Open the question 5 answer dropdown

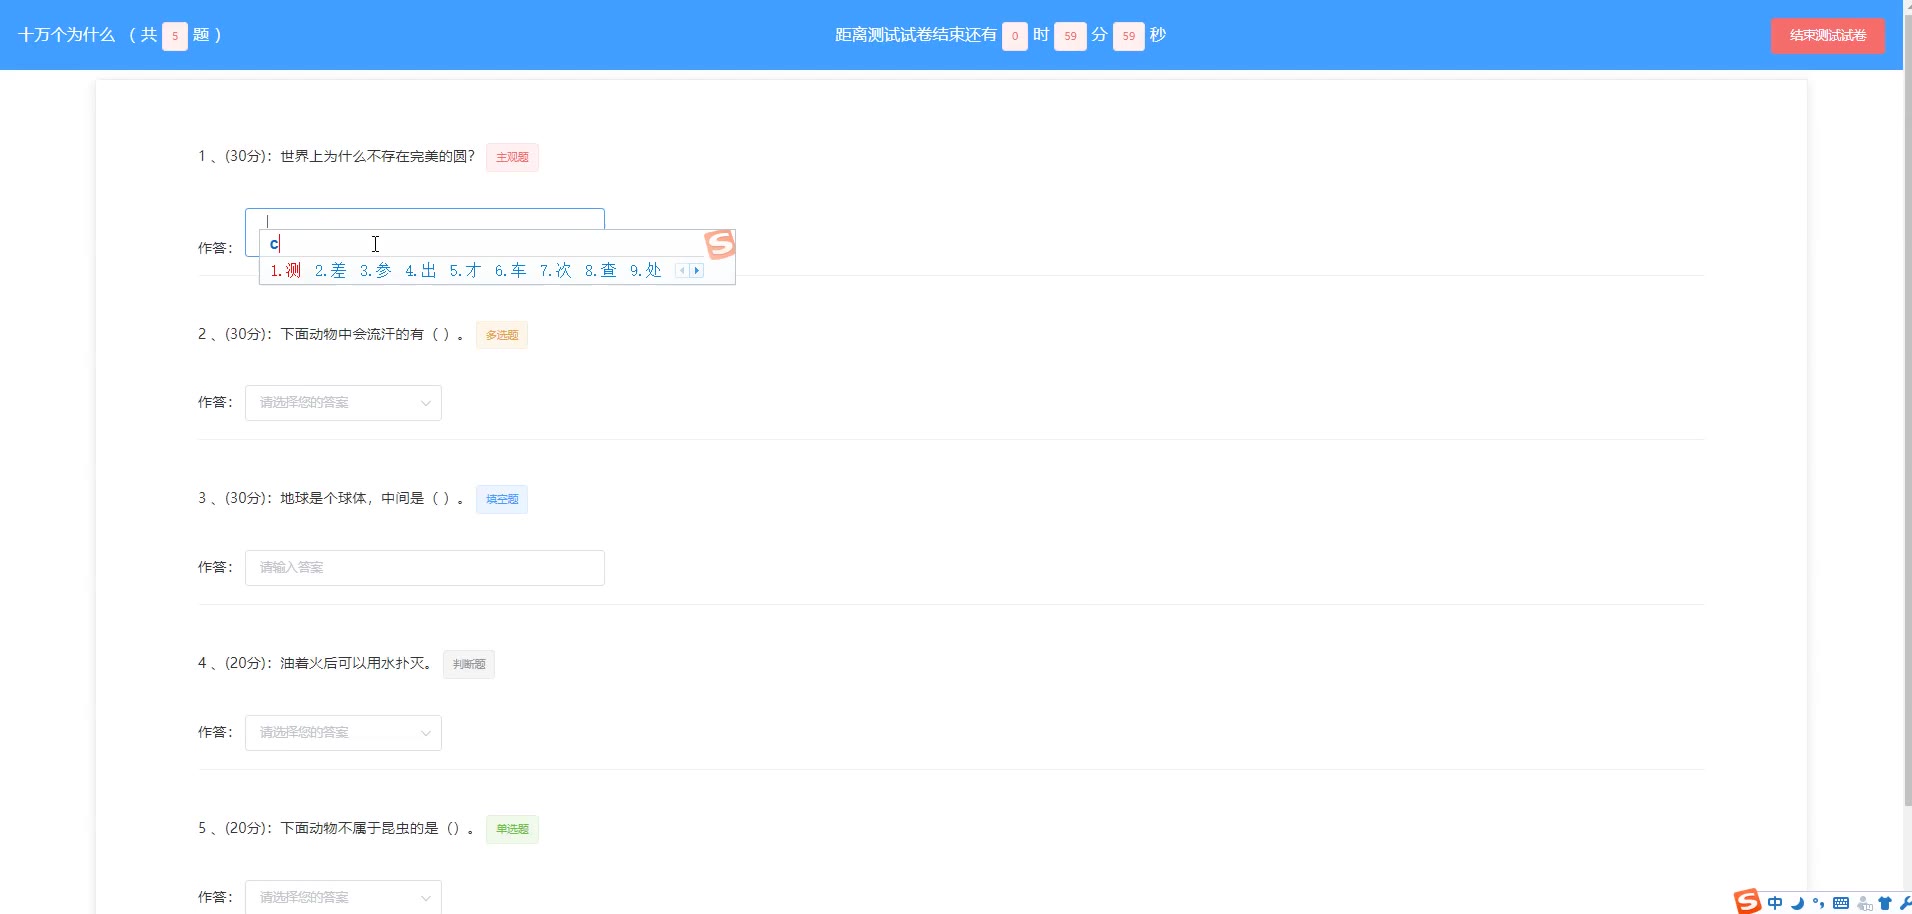pyautogui.click(x=343, y=897)
